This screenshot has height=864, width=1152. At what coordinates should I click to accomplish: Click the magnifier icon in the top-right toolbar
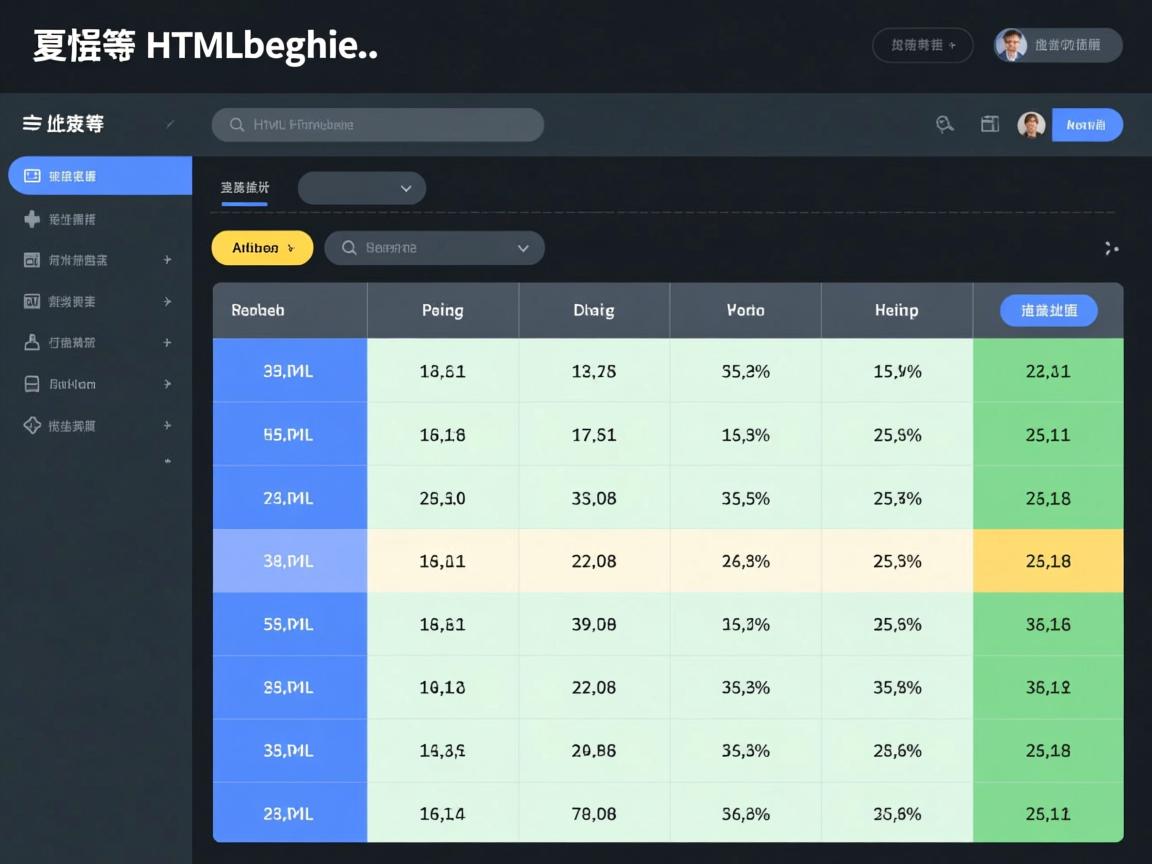[944, 124]
